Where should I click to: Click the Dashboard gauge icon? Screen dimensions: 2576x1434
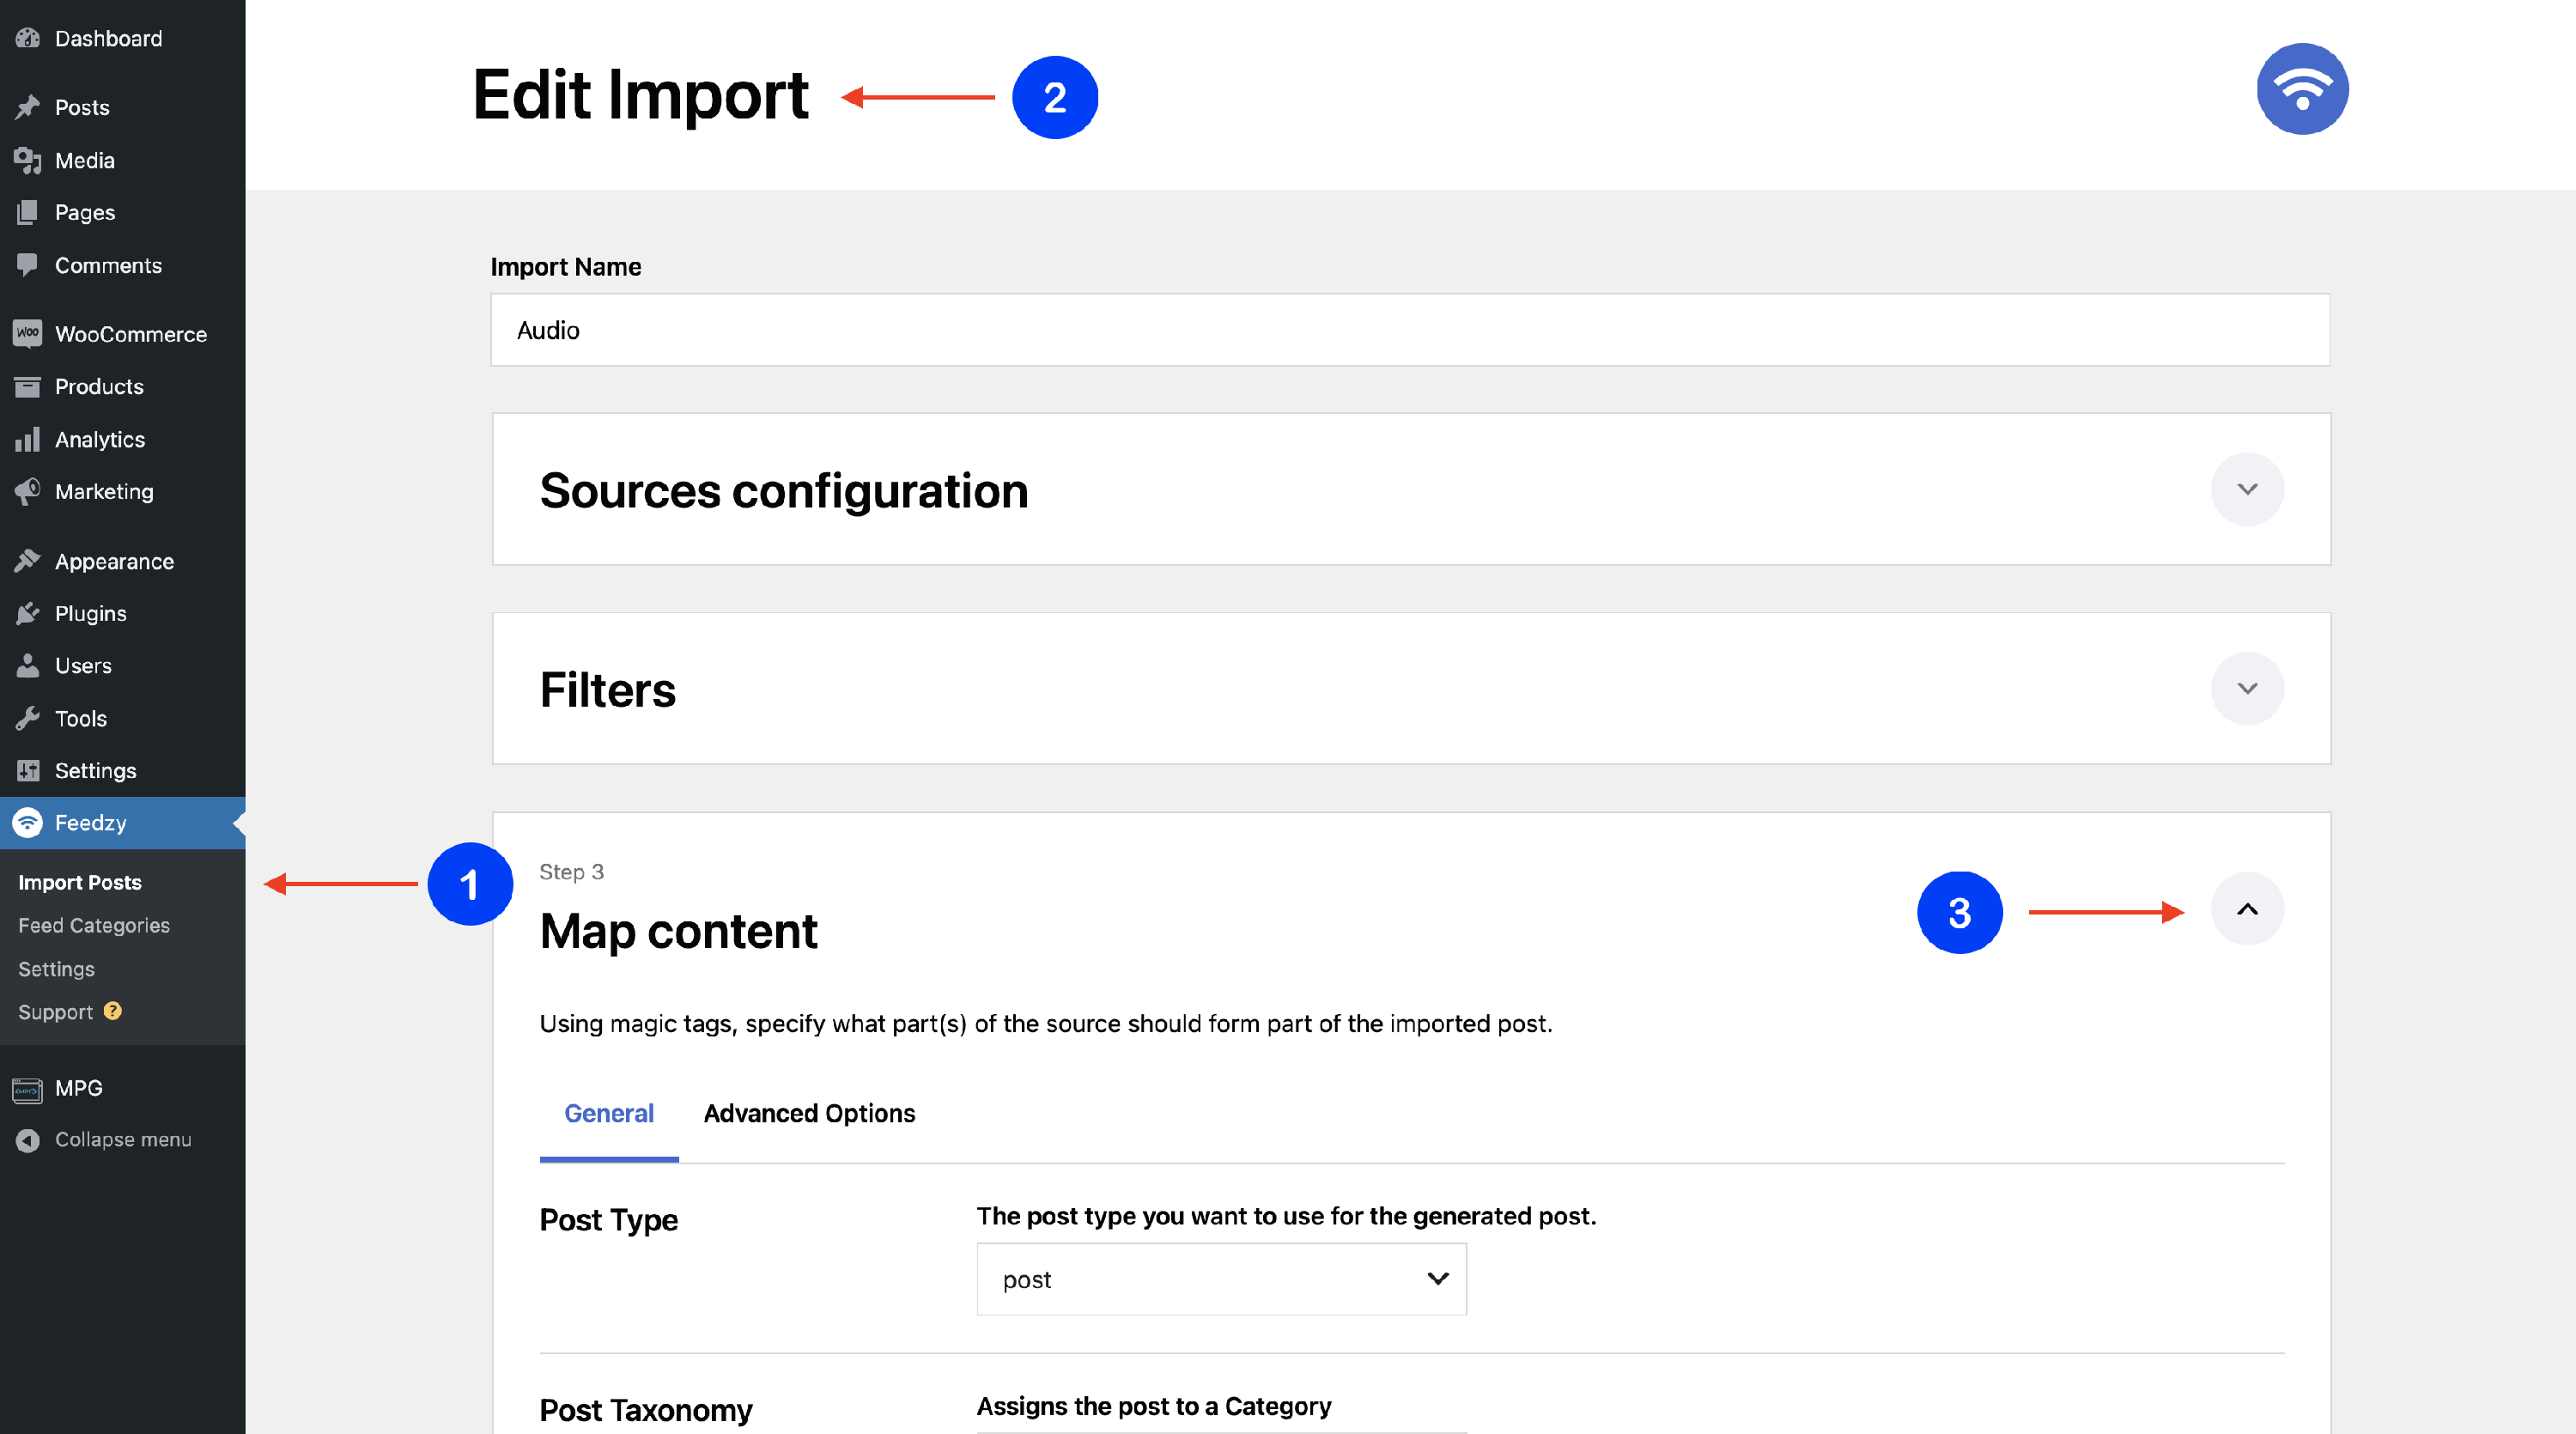(28, 38)
